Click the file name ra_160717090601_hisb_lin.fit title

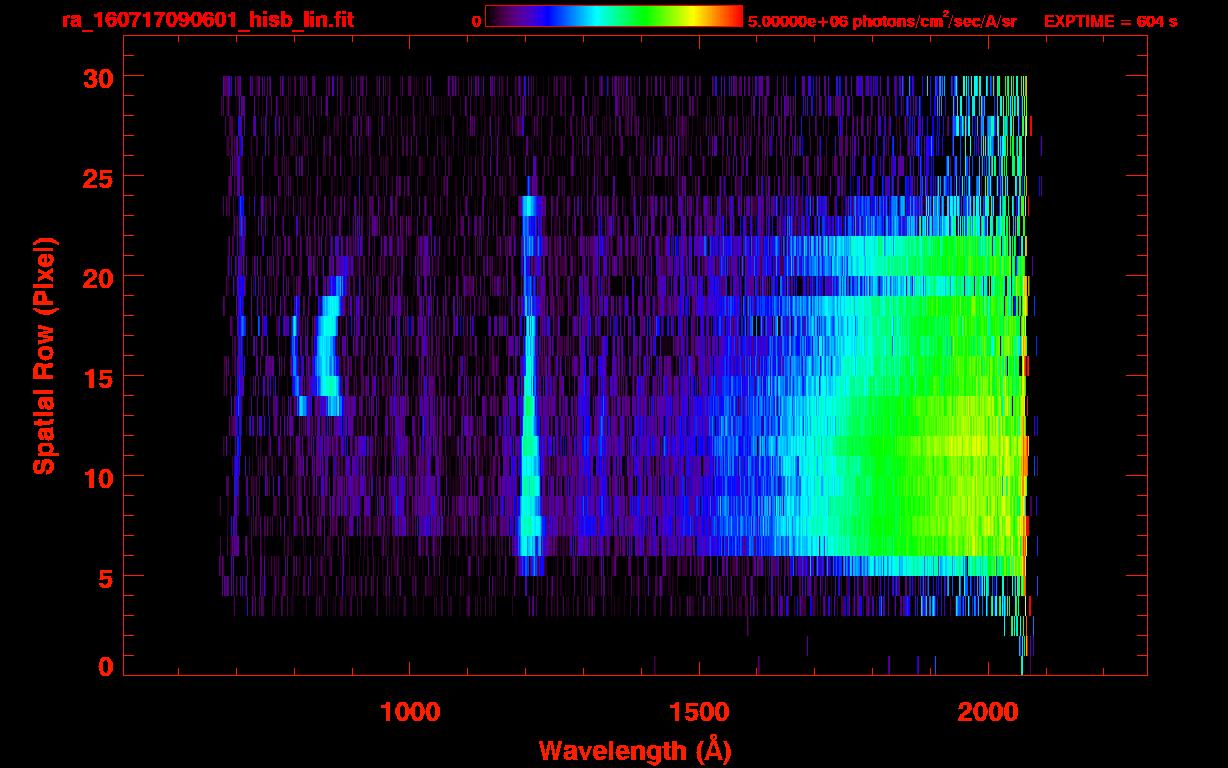pyautogui.click(x=207, y=20)
